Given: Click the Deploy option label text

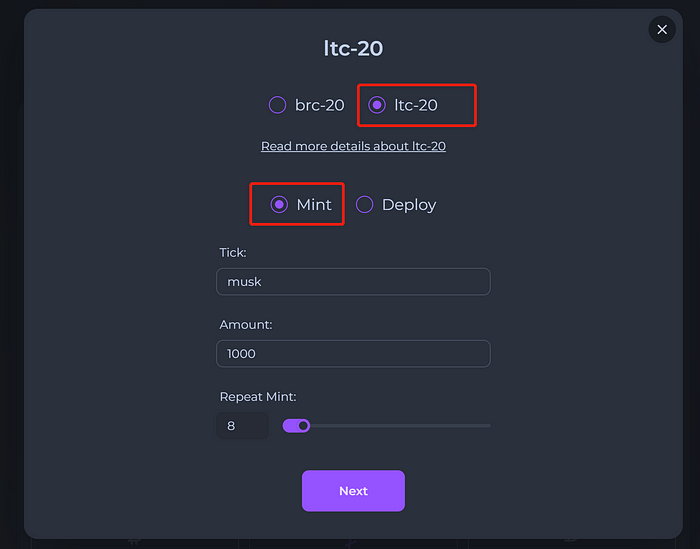Looking at the screenshot, I should [409, 205].
